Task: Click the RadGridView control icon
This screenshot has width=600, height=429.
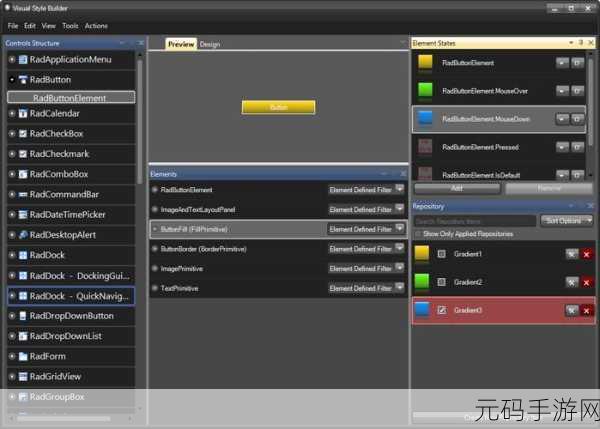Action: click(x=23, y=377)
